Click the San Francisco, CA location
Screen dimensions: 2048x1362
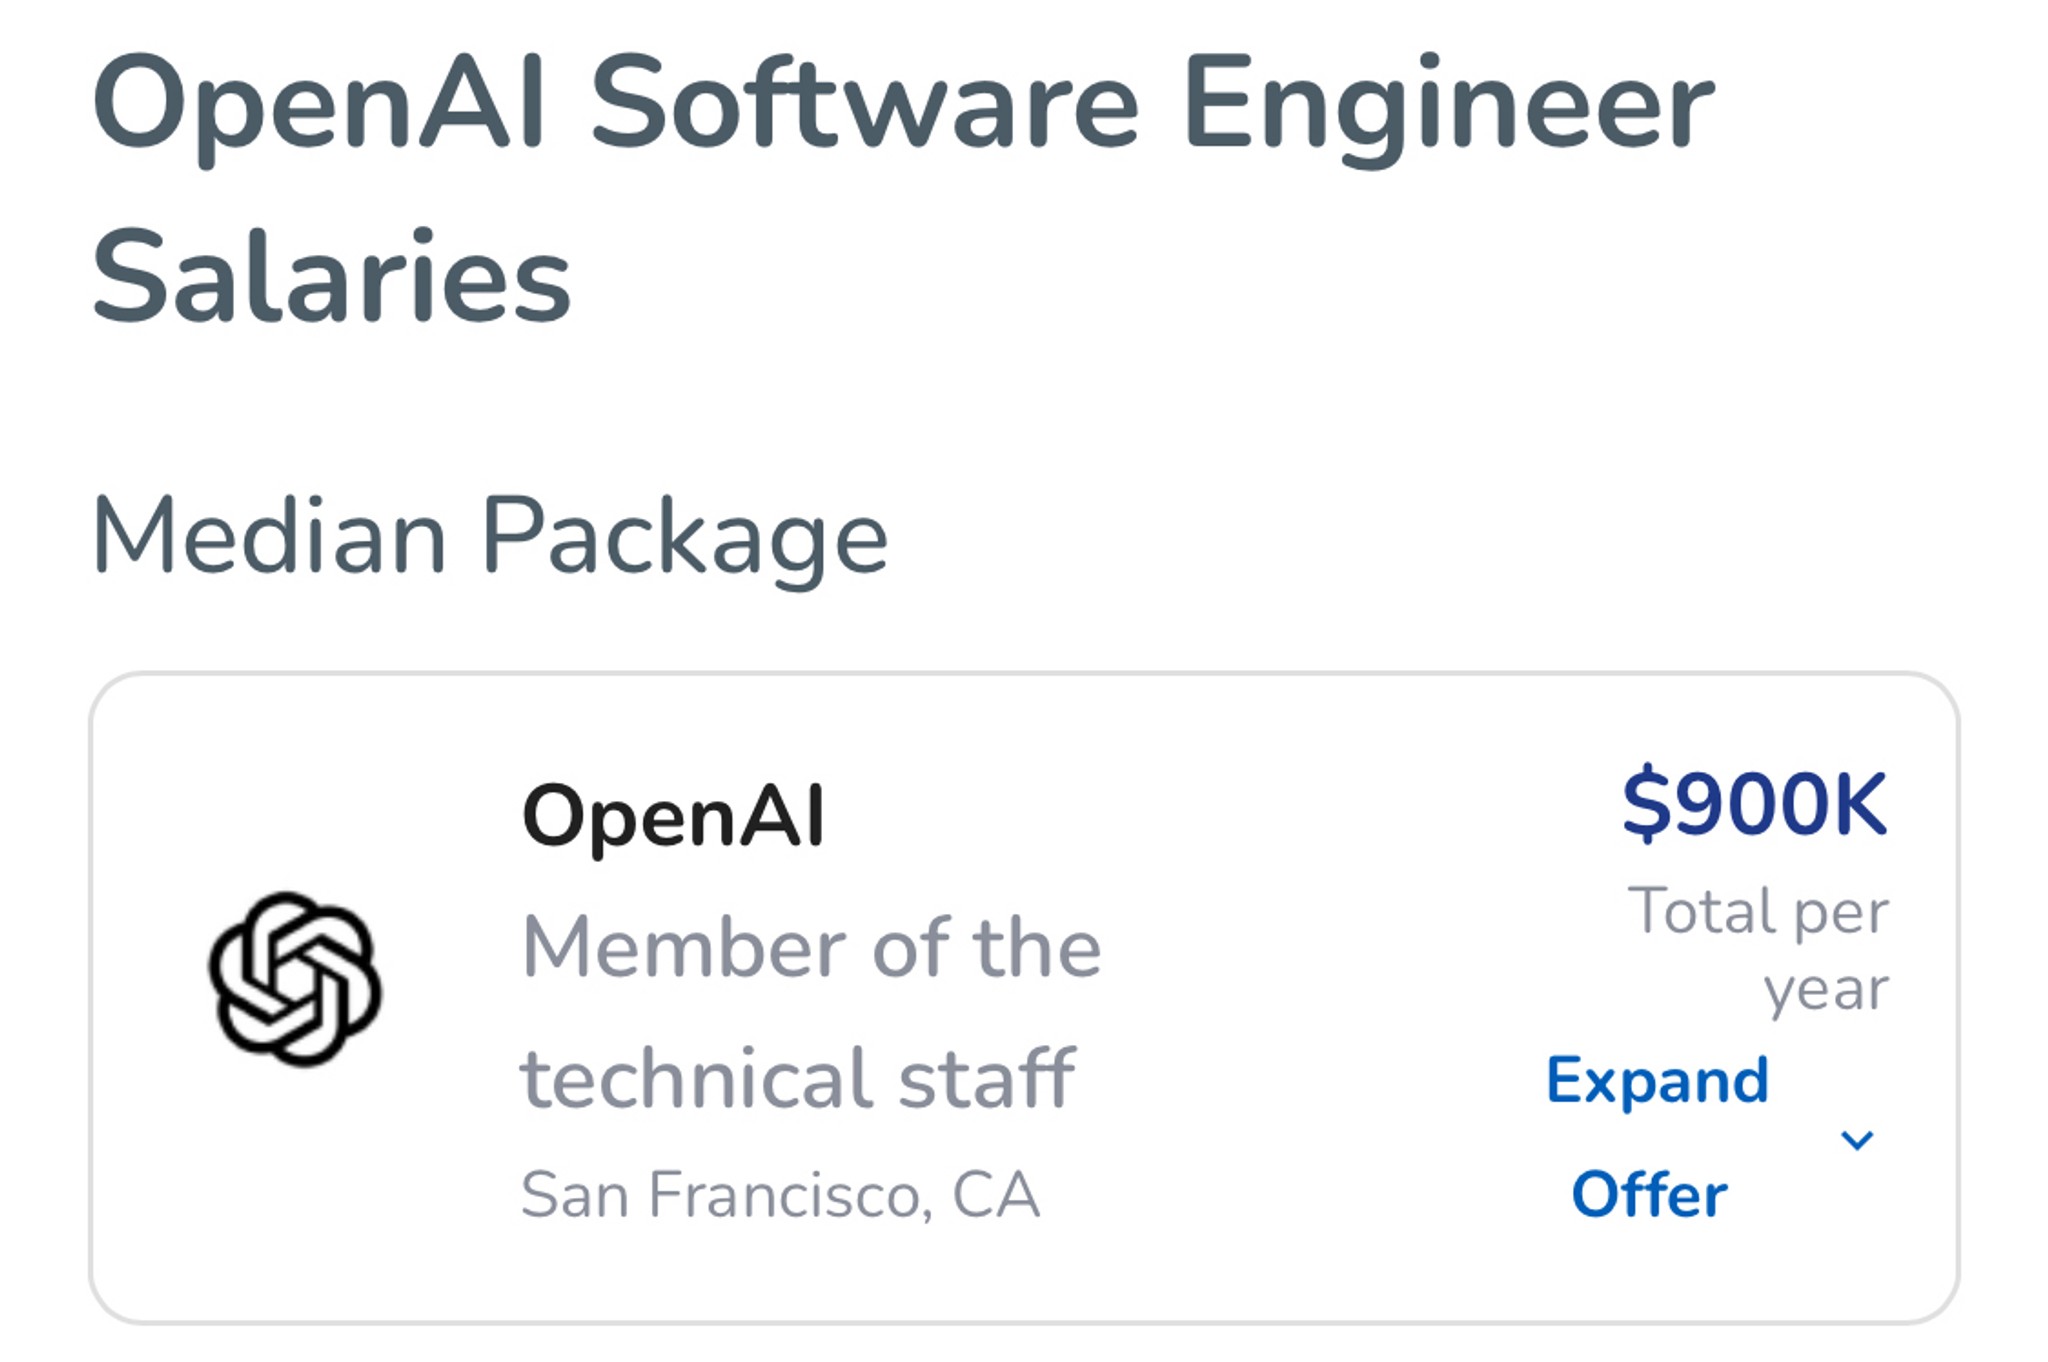(x=780, y=1195)
